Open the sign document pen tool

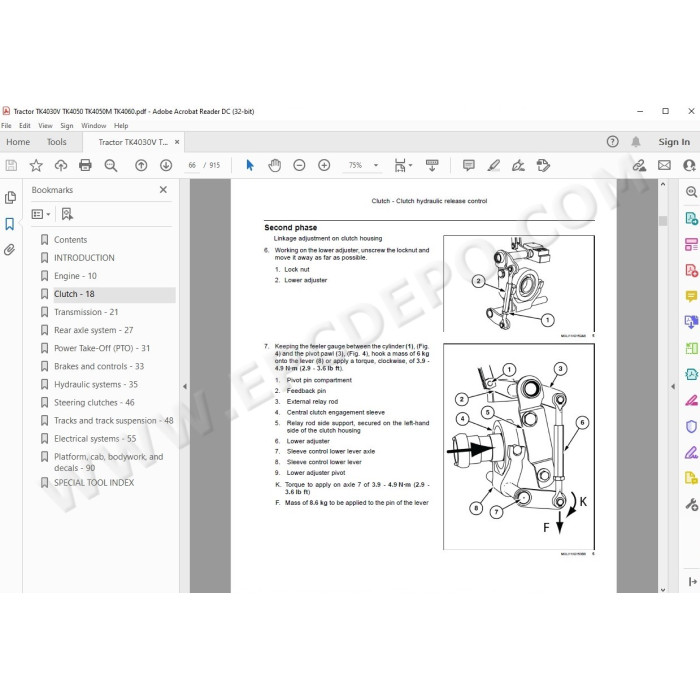pos(518,166)
